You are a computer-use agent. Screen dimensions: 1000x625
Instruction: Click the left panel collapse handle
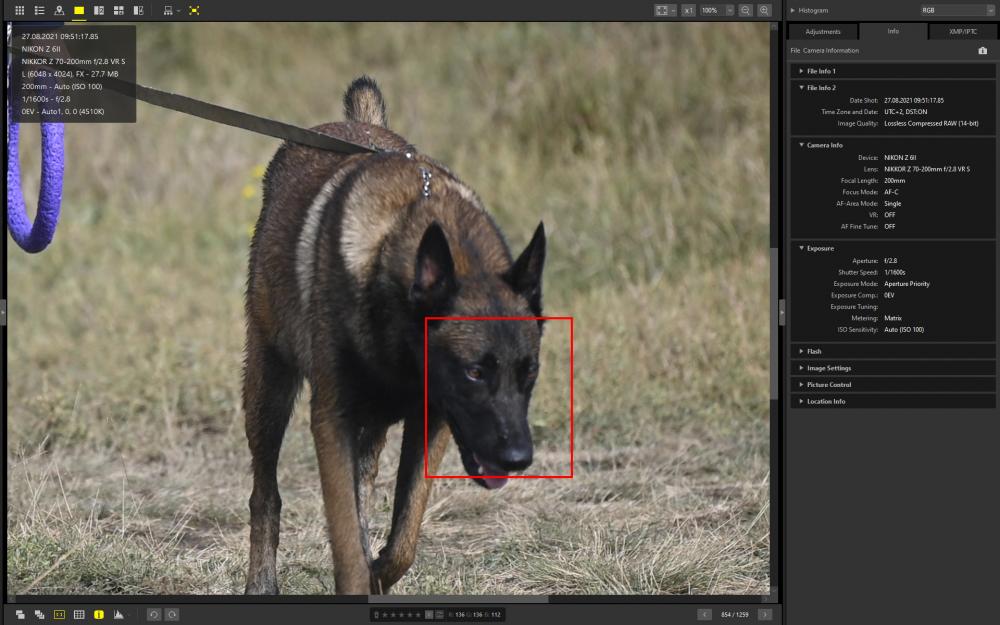pyautogui.click(x=3, y=312)
